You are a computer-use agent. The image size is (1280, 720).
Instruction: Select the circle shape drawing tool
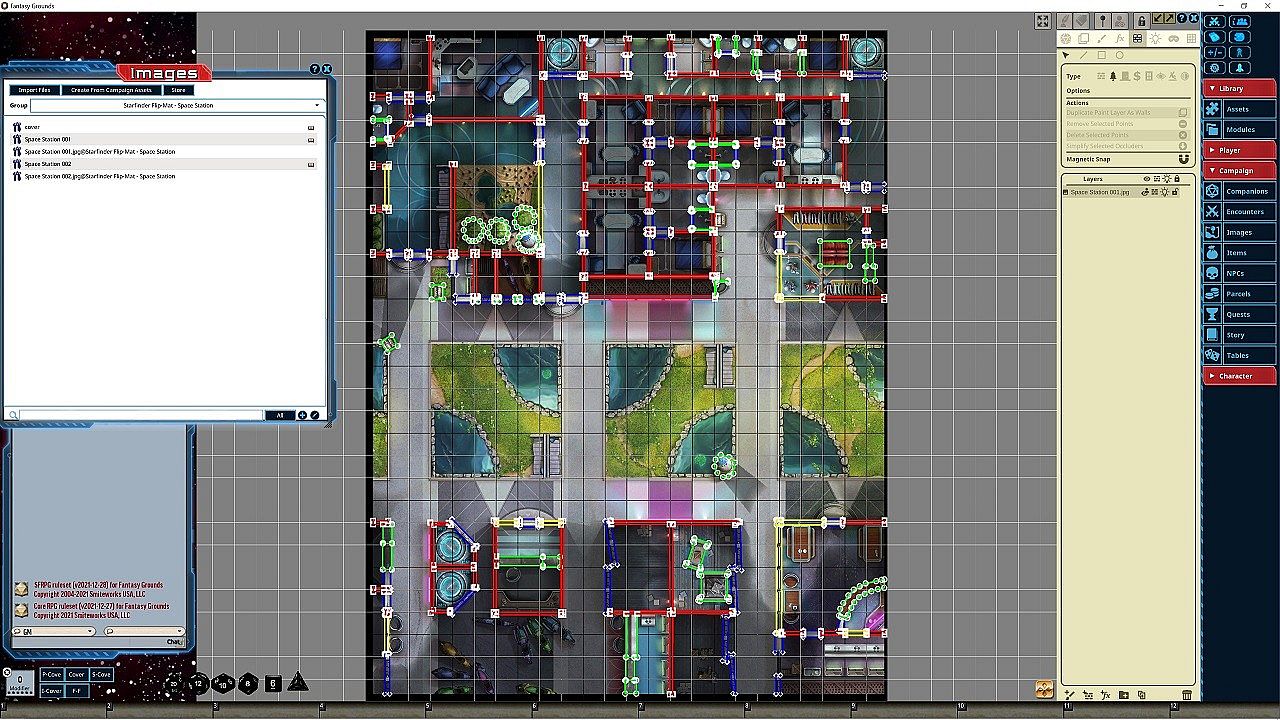click(x=1119, y=55)
